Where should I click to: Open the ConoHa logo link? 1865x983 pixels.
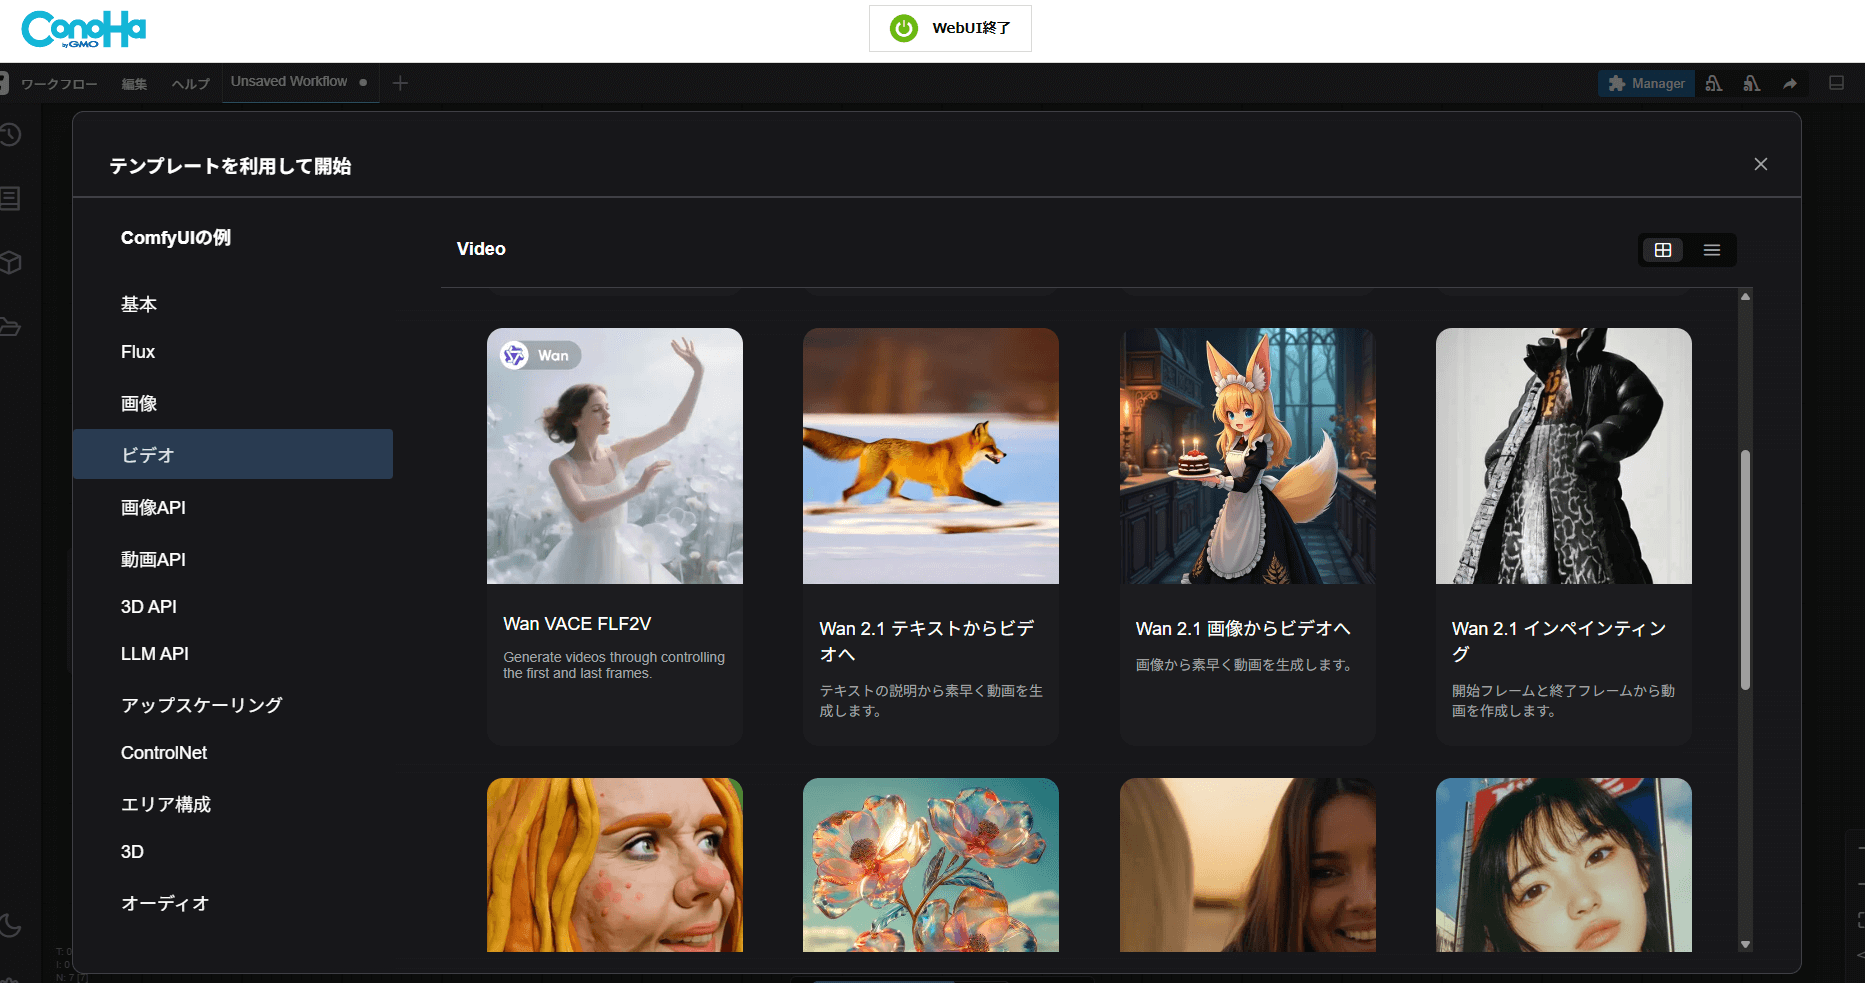pyautogui.click(x=84, y=29)
